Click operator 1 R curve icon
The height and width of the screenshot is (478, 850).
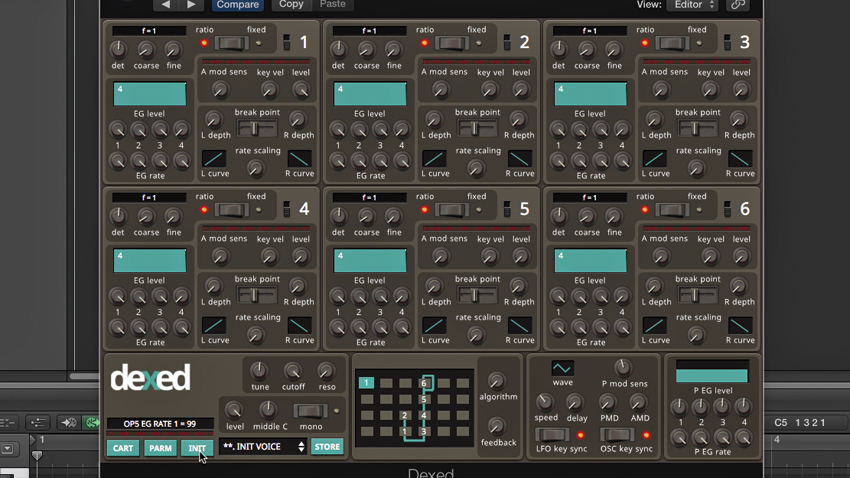(x=299, y=159)
